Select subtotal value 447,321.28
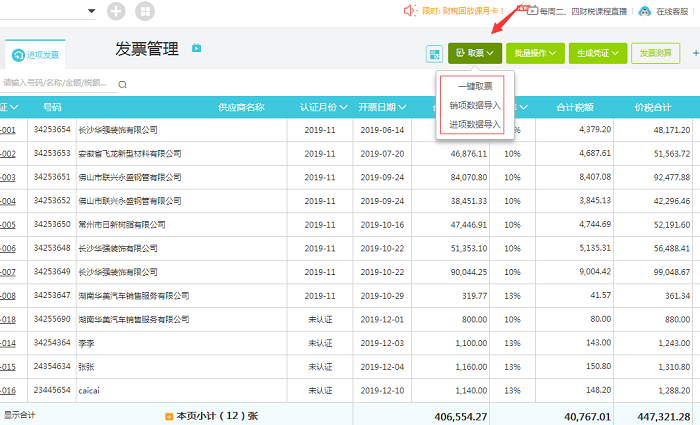700x425 pixels. click(x=664, y=417)
